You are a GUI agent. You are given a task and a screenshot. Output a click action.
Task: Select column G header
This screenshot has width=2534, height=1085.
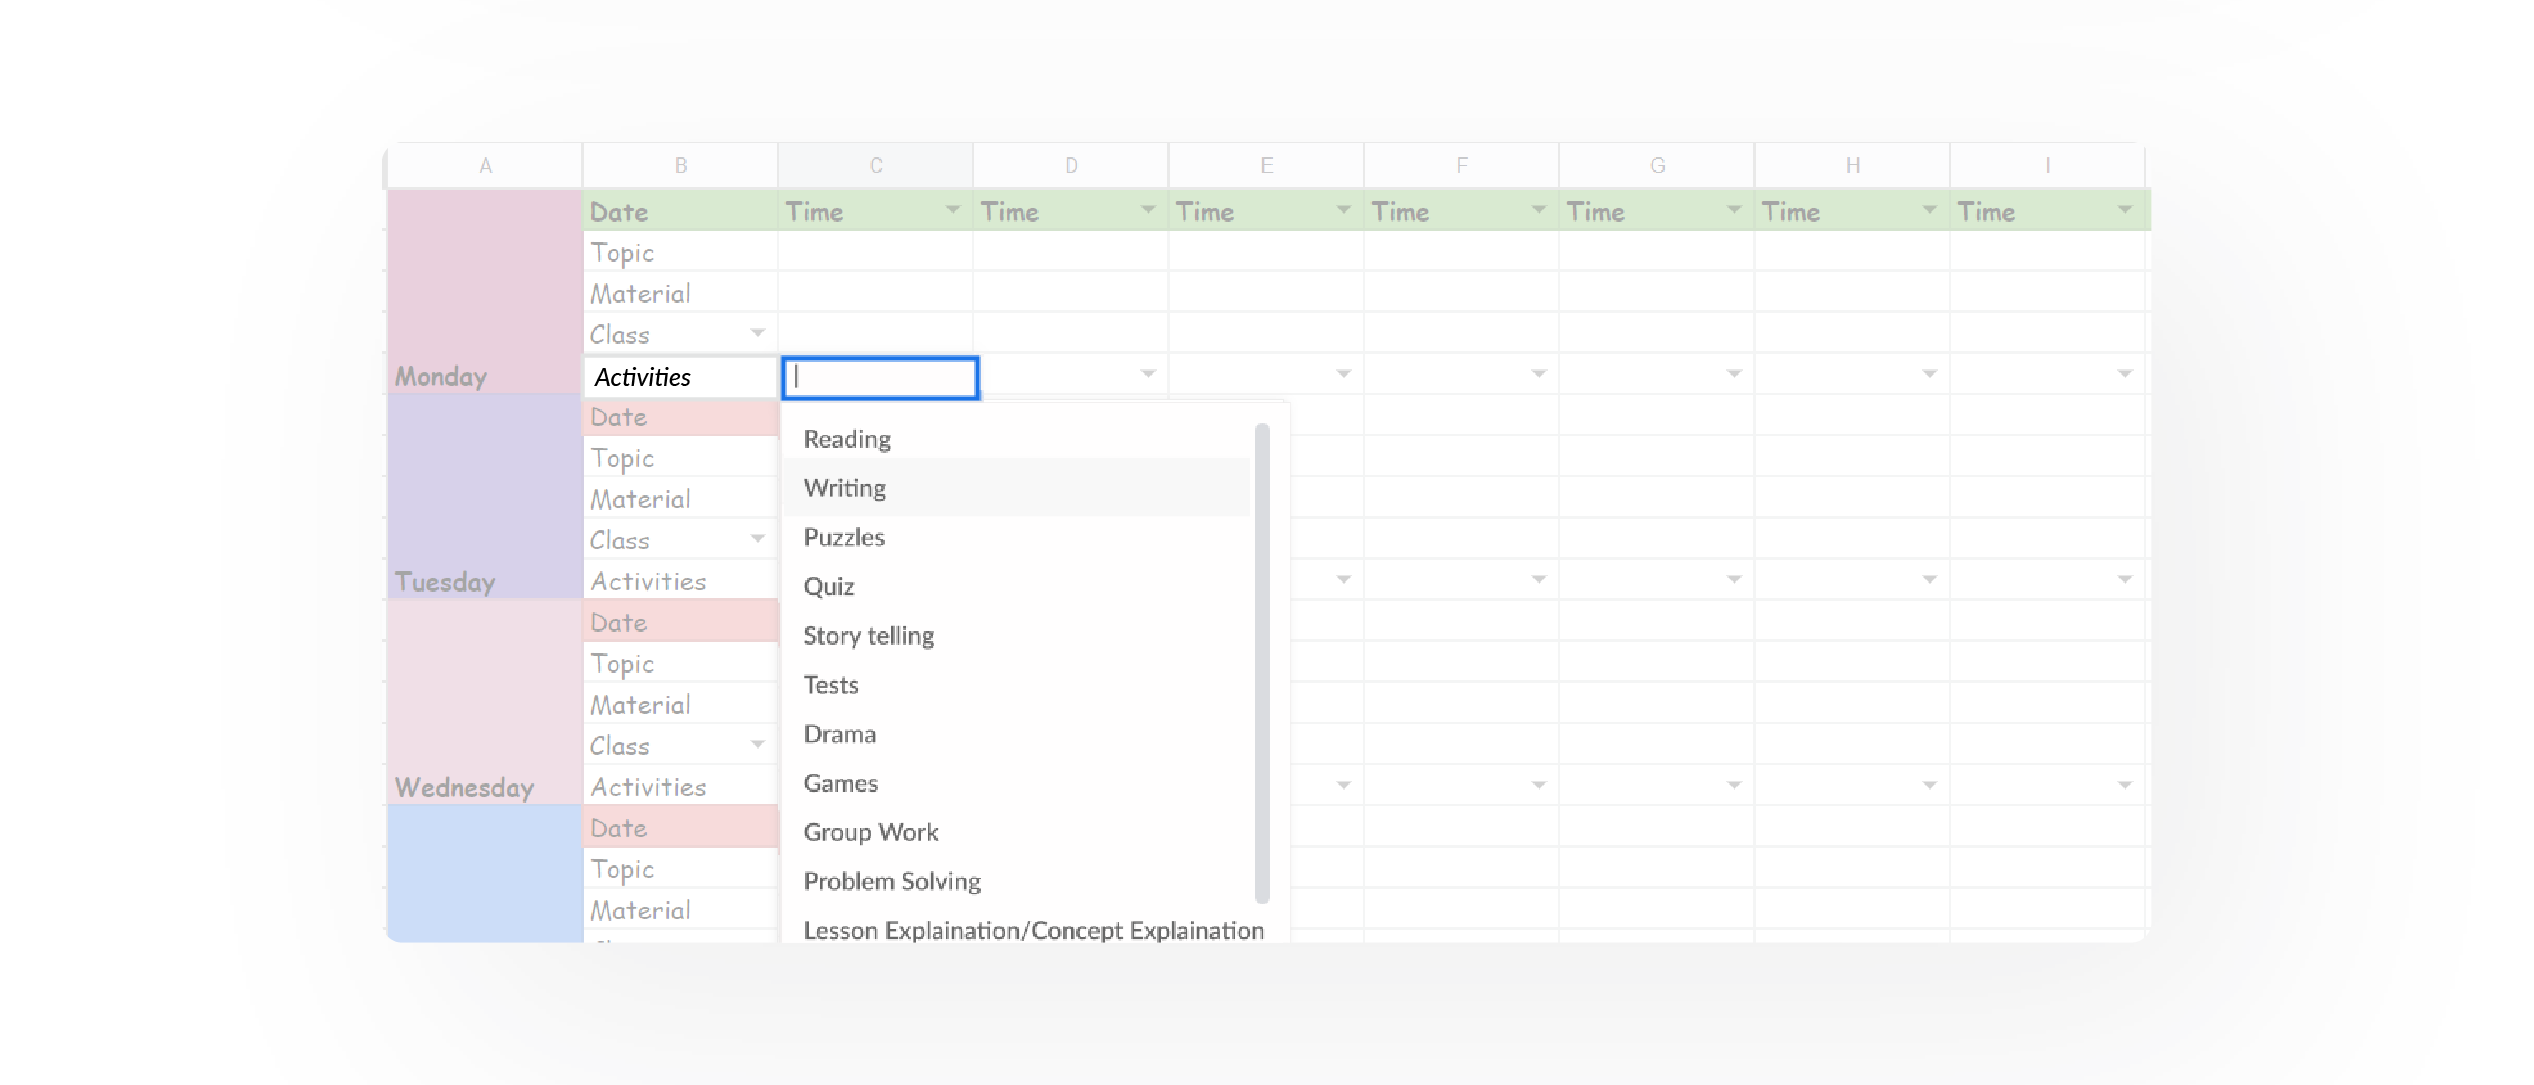point(1657,165)
